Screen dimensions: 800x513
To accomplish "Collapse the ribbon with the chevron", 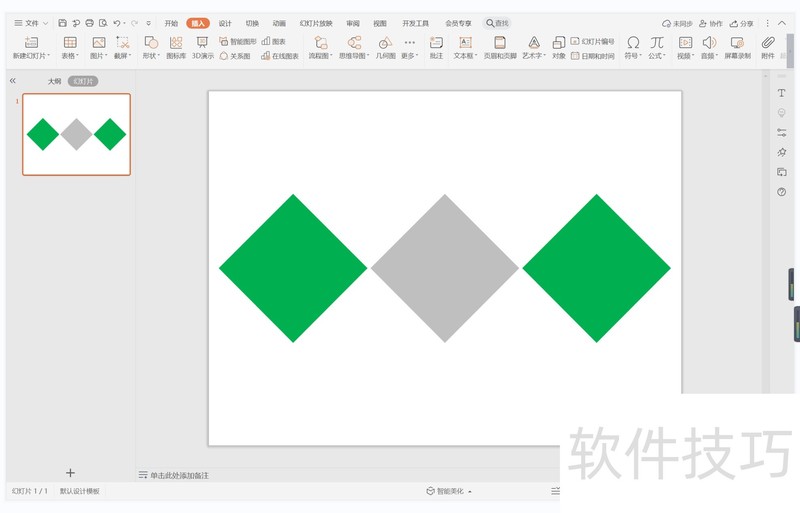I will [x=781, y=23].
